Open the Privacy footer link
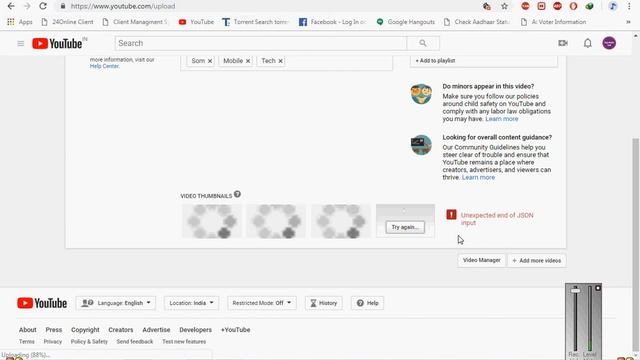This screenshot has height=360, width=640. pyautogui.click(x=53, y=342)
